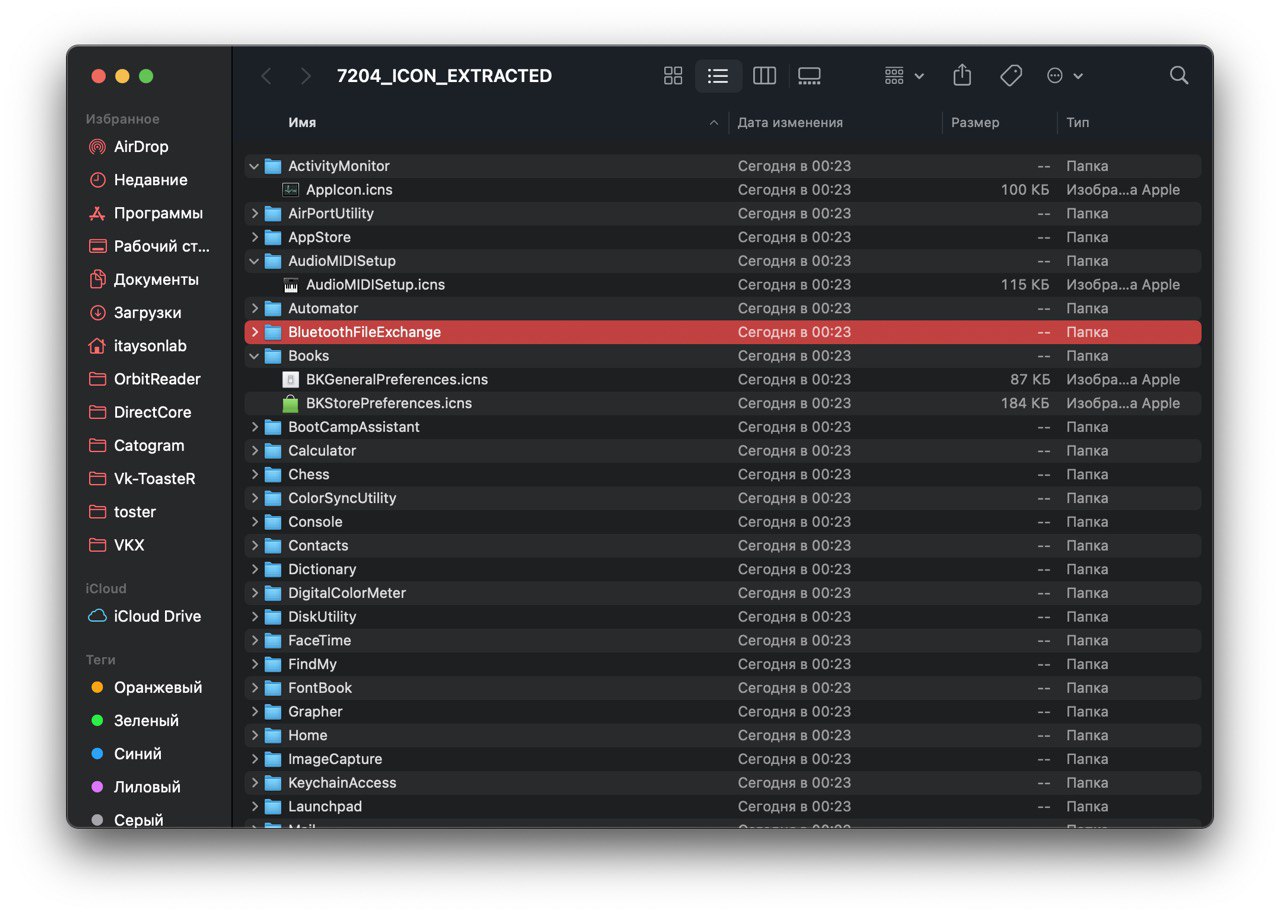Select the ImageCapture folder row
The width and height of the screenshot is (1280, 916).
pyautogui.click(x=723, y=759)
